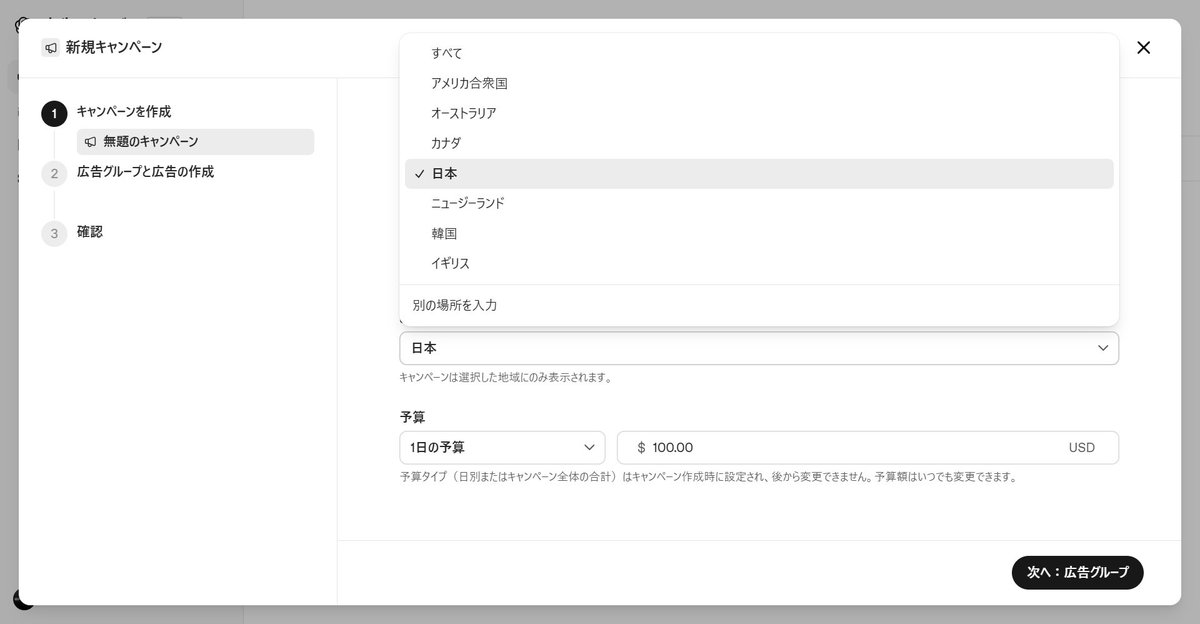Screen dimensions: 1200x624
Task: Pick カナダ from the region list
Action: [x=758, y=143]
